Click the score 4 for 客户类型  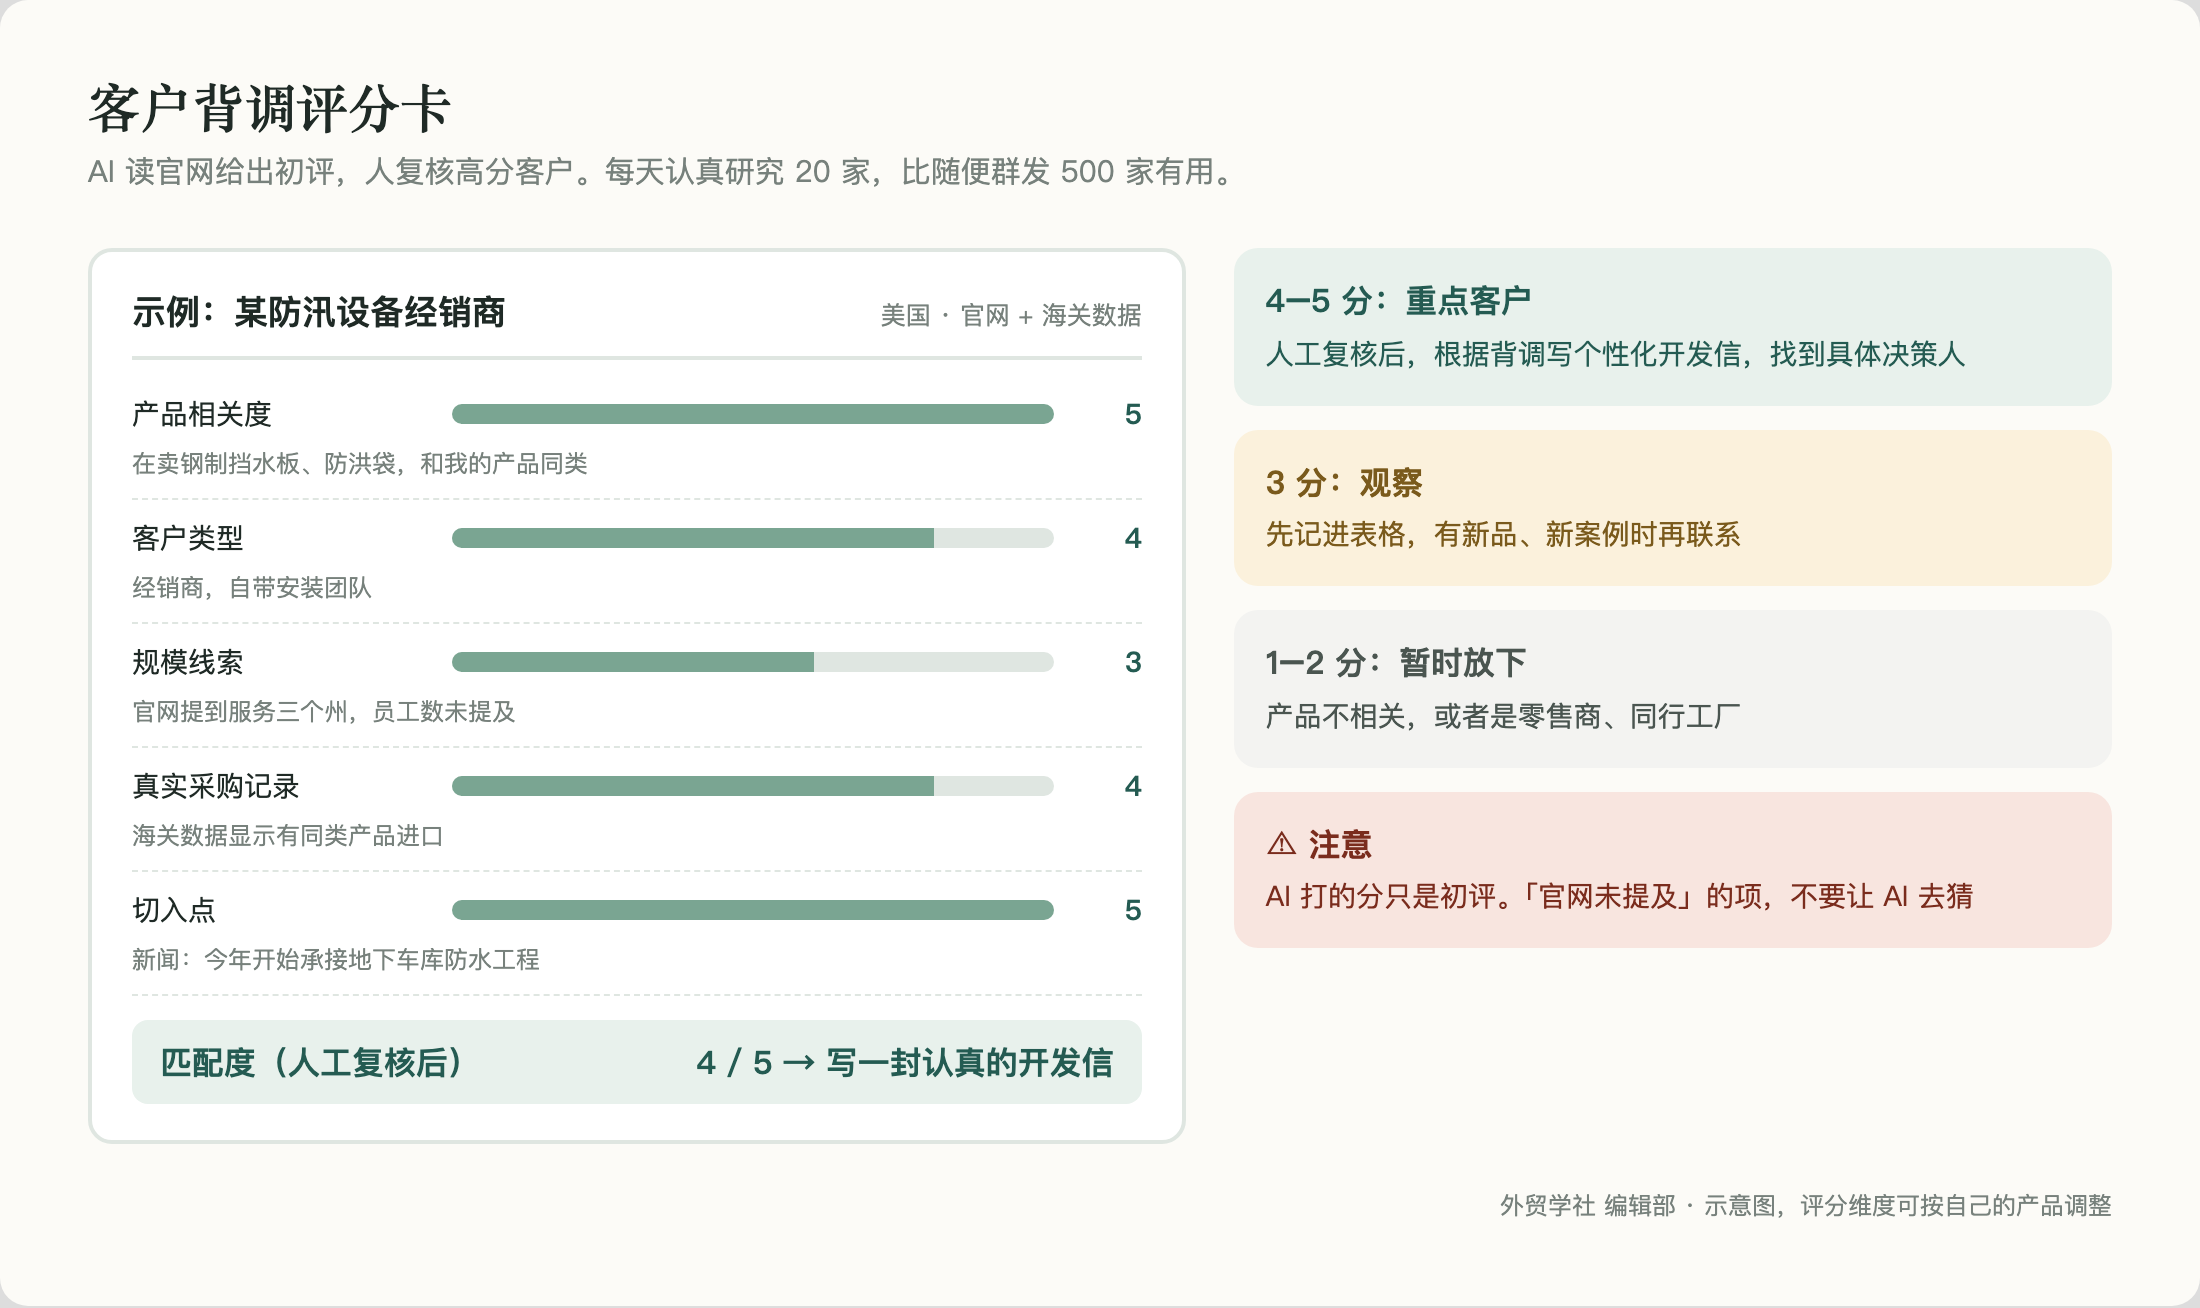pos(1133,538)
